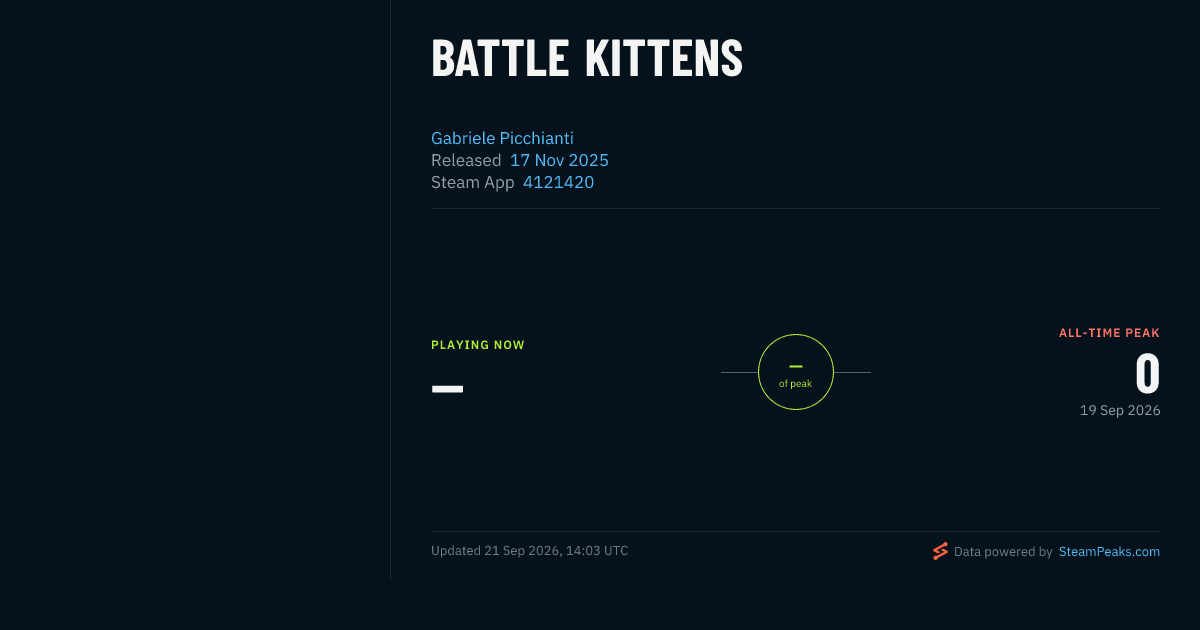Click the line left of peak circle
This screenshot has width=1200, height=630.
739,372
